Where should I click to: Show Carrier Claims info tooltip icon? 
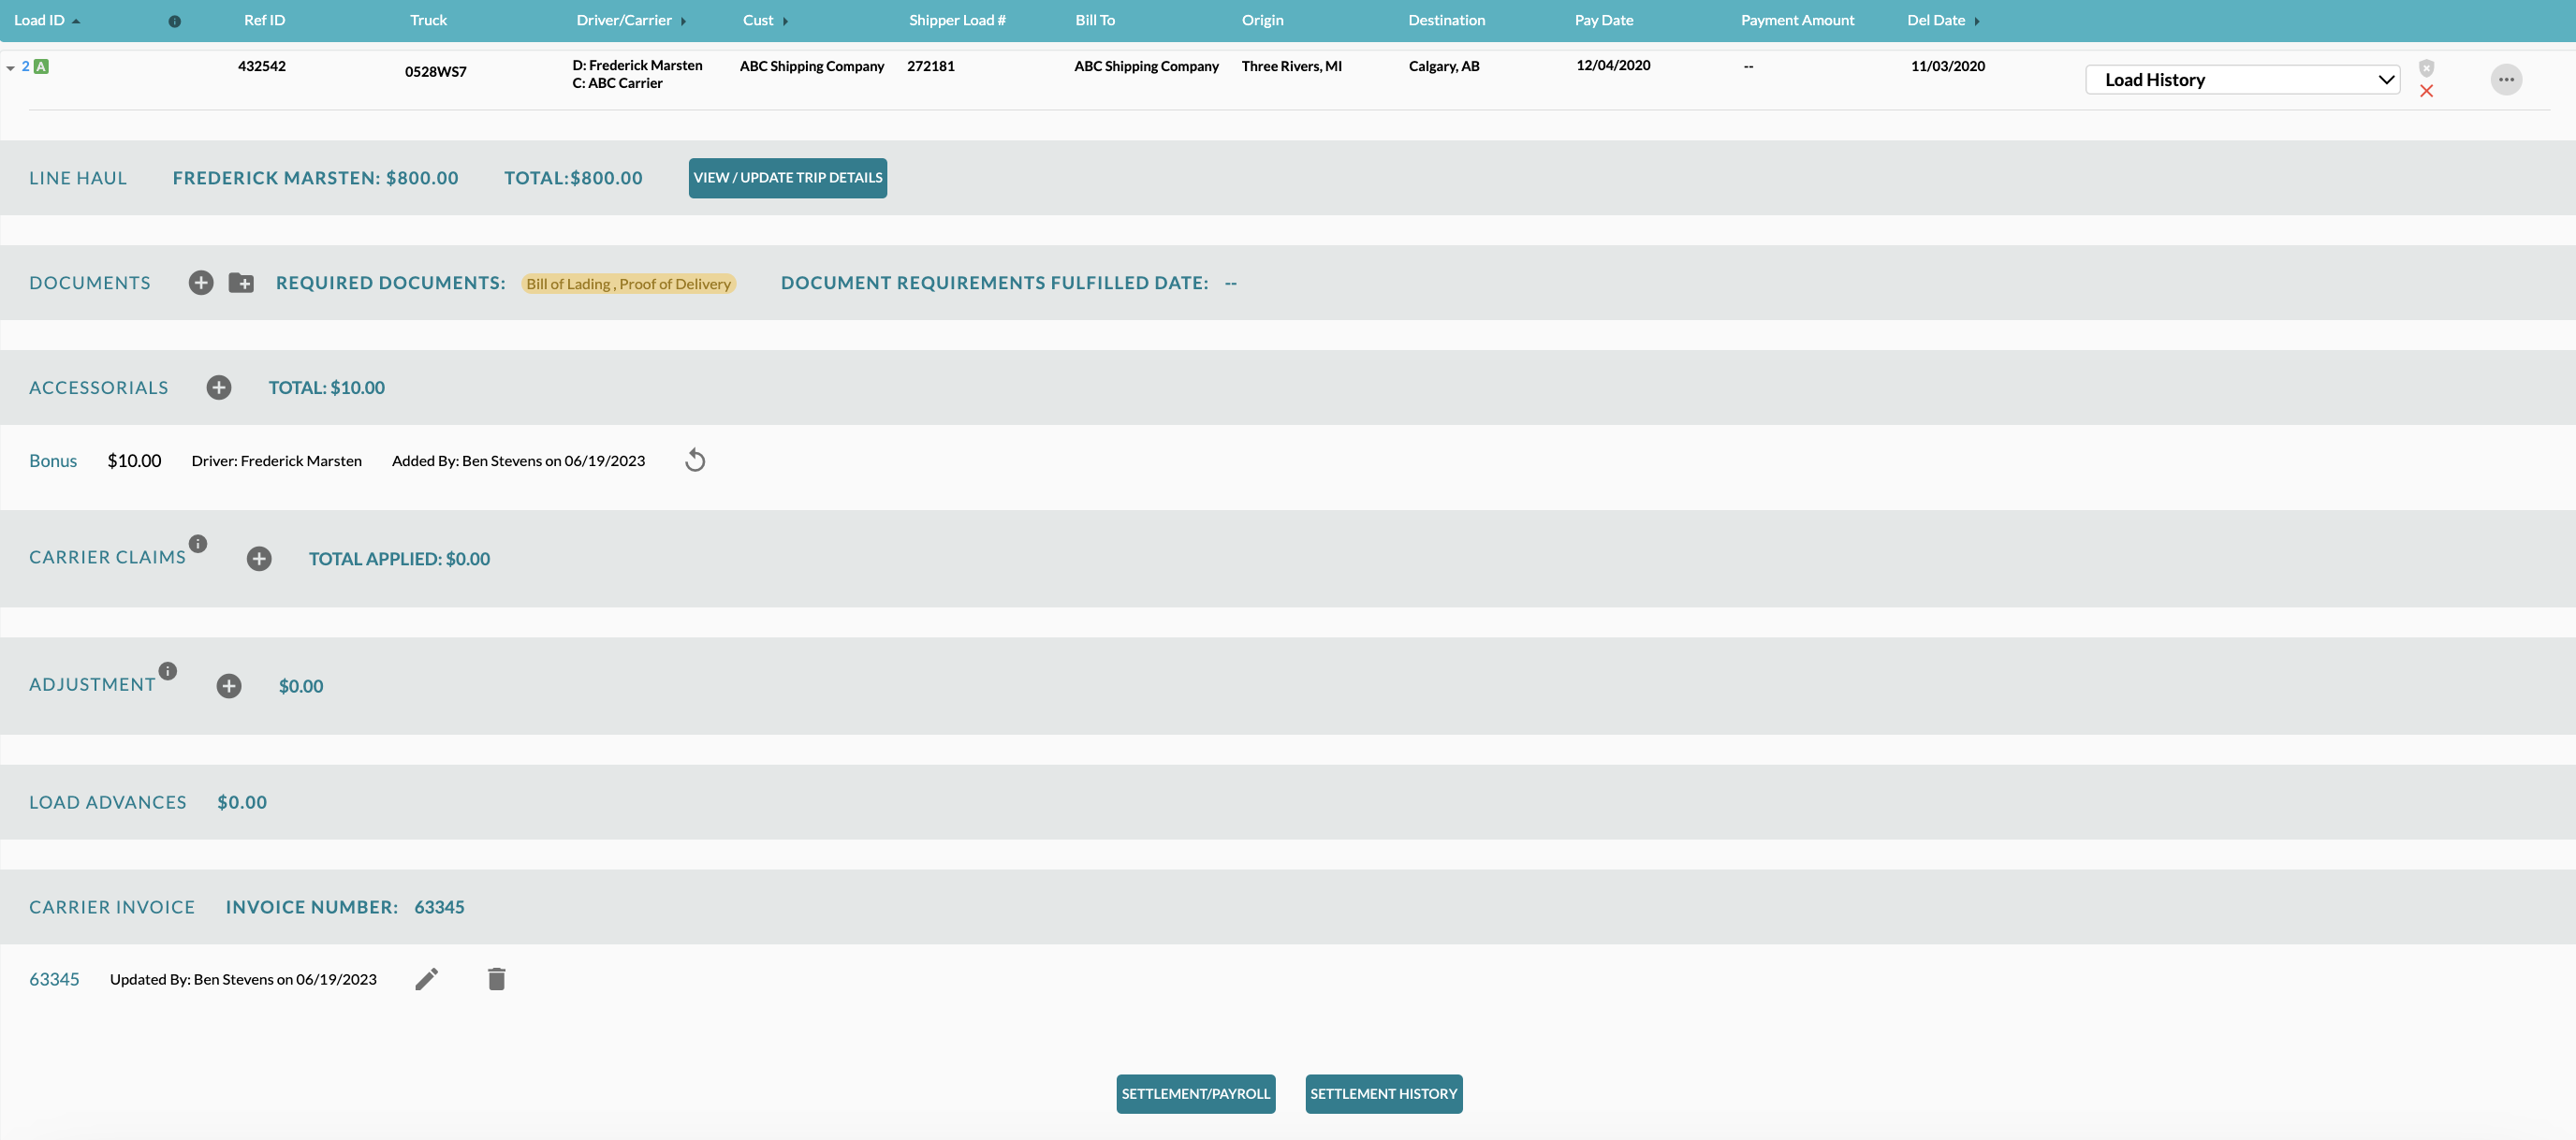tap(198, 544)
